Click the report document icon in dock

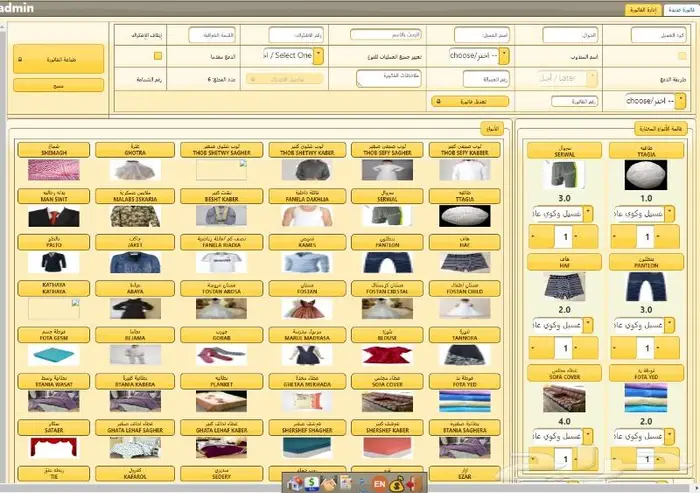click(345, 482)
